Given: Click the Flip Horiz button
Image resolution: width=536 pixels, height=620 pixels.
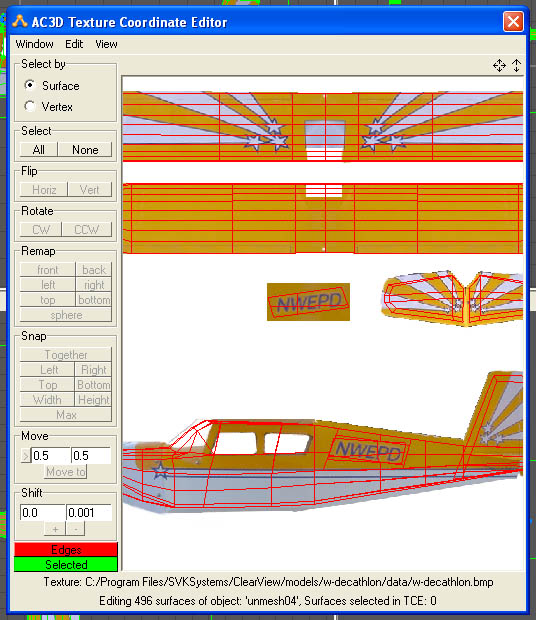Looking at the screenshot, I should coord(44,190).
